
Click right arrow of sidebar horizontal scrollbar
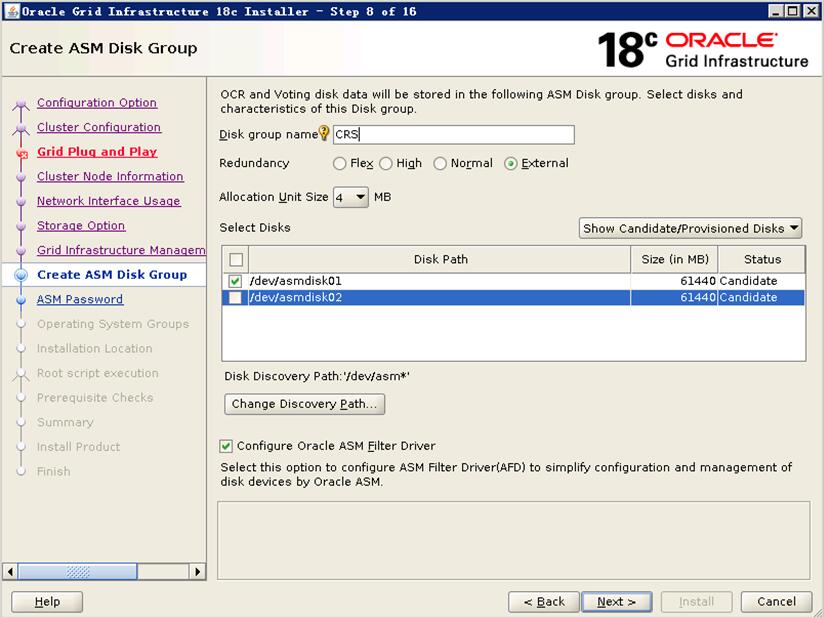[197, 571]
